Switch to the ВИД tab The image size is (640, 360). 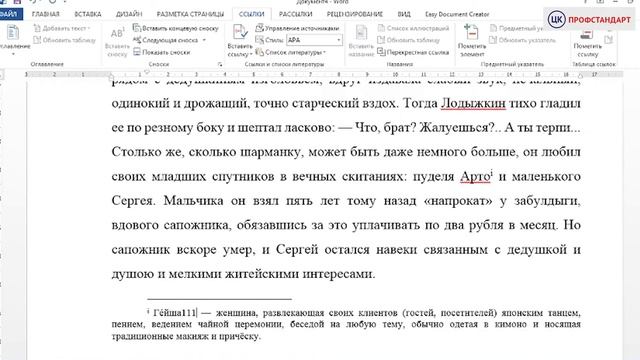tap(404, 14)
